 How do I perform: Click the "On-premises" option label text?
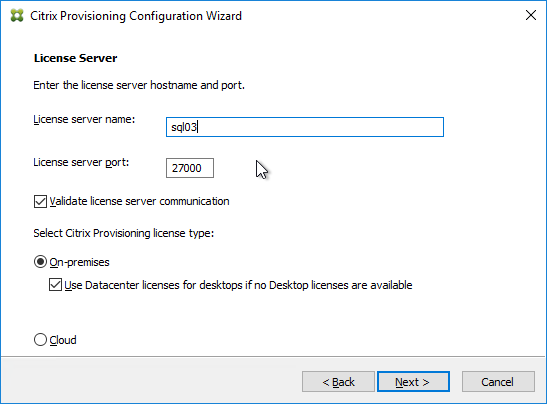pos(80,262)
